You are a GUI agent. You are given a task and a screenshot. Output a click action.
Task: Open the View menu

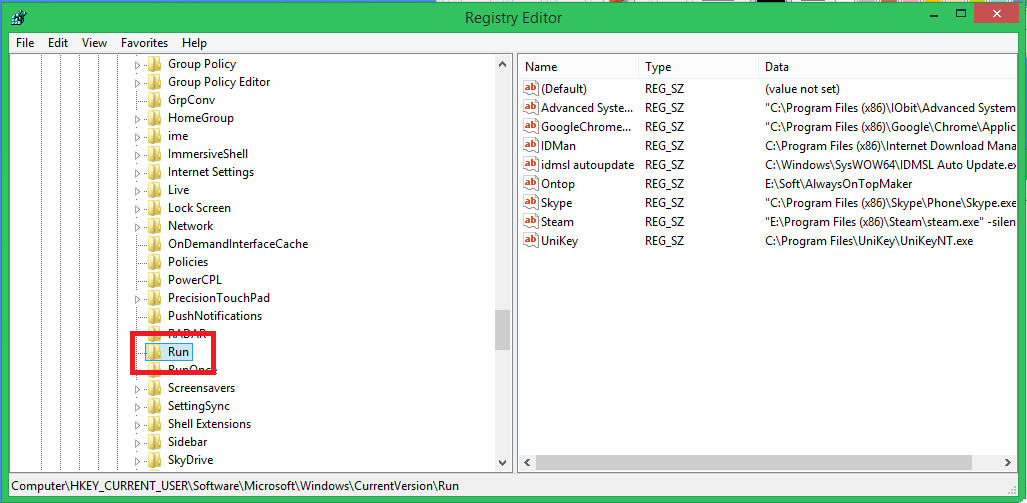coord(94,43)
